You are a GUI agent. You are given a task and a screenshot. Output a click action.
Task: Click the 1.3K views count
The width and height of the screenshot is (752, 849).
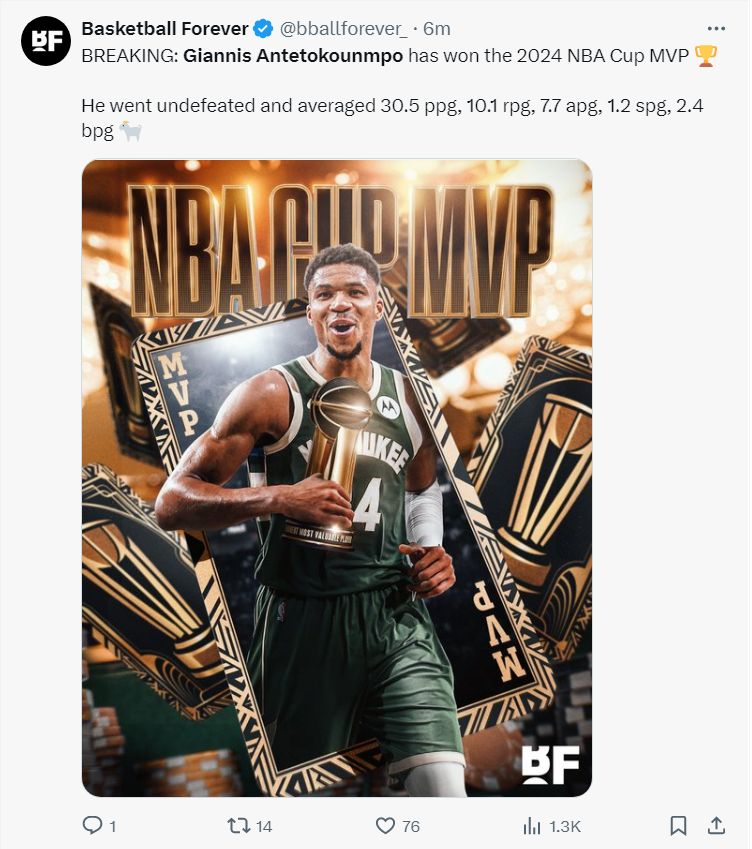pyautogui.click(x=565, y=826)
